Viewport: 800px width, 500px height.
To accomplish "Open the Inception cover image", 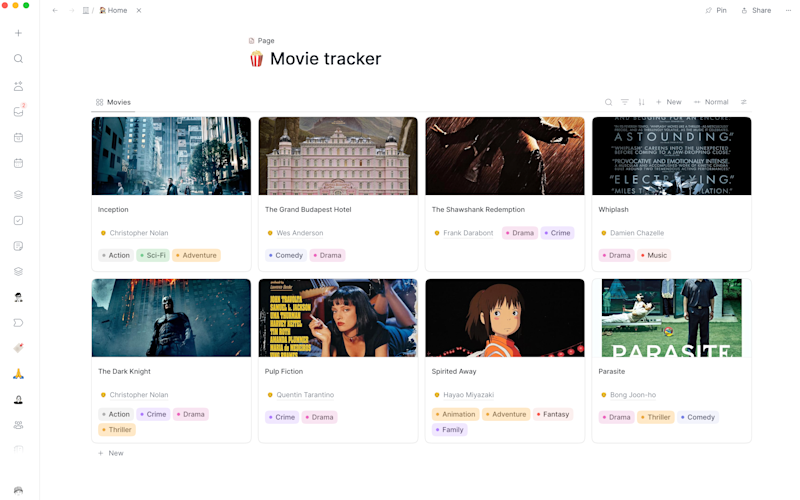I will [x=171, y=156].
